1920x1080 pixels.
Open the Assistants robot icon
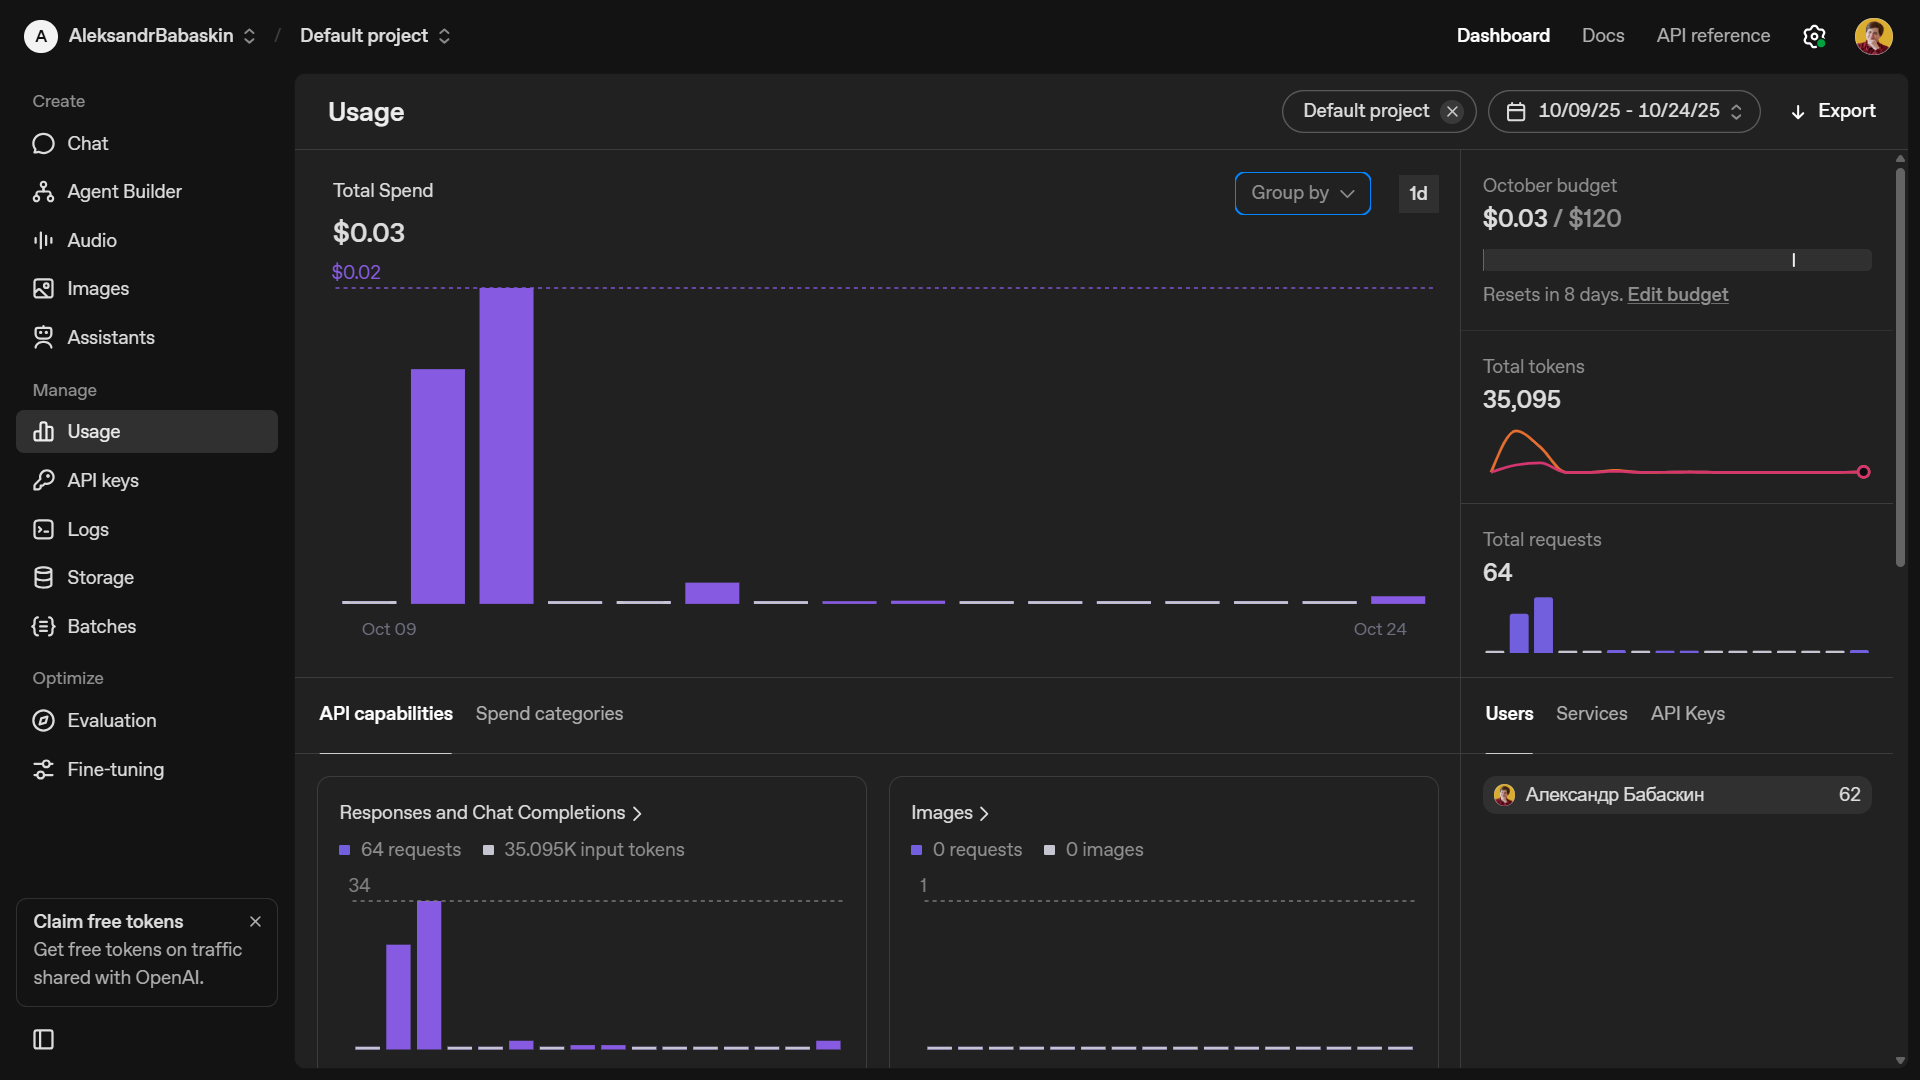43,337
